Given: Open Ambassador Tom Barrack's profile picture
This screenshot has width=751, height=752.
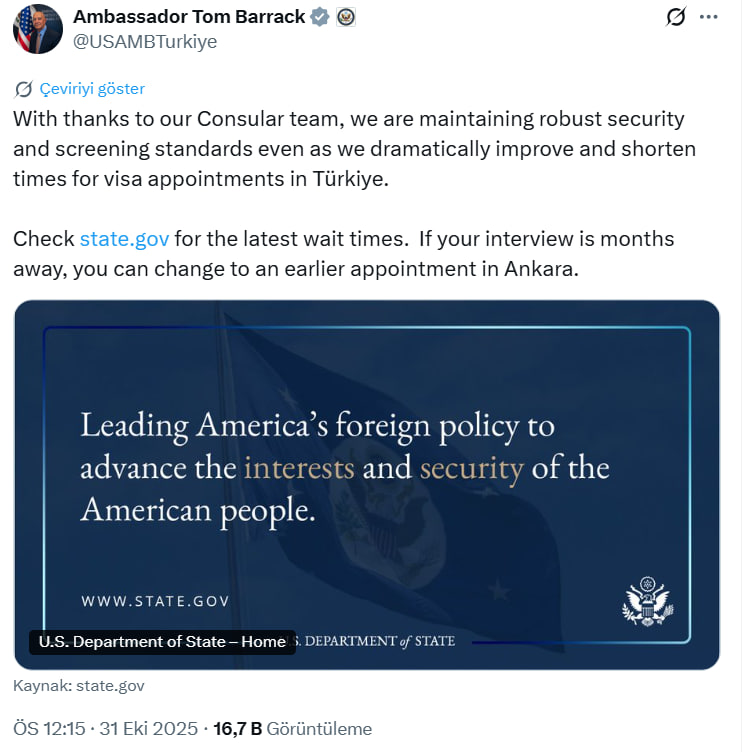Looking at the screenshot, I should [x=37, y=29].
